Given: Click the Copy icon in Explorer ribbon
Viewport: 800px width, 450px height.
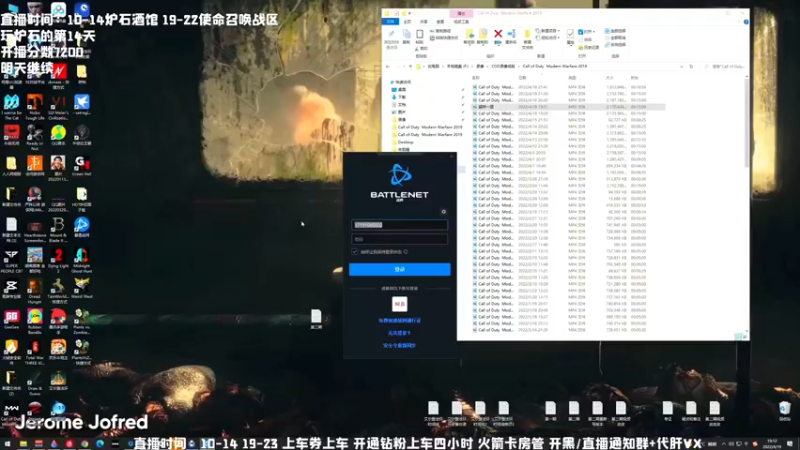Looking at the screenshot, I should pyautogui.click(x=407, y=34).
